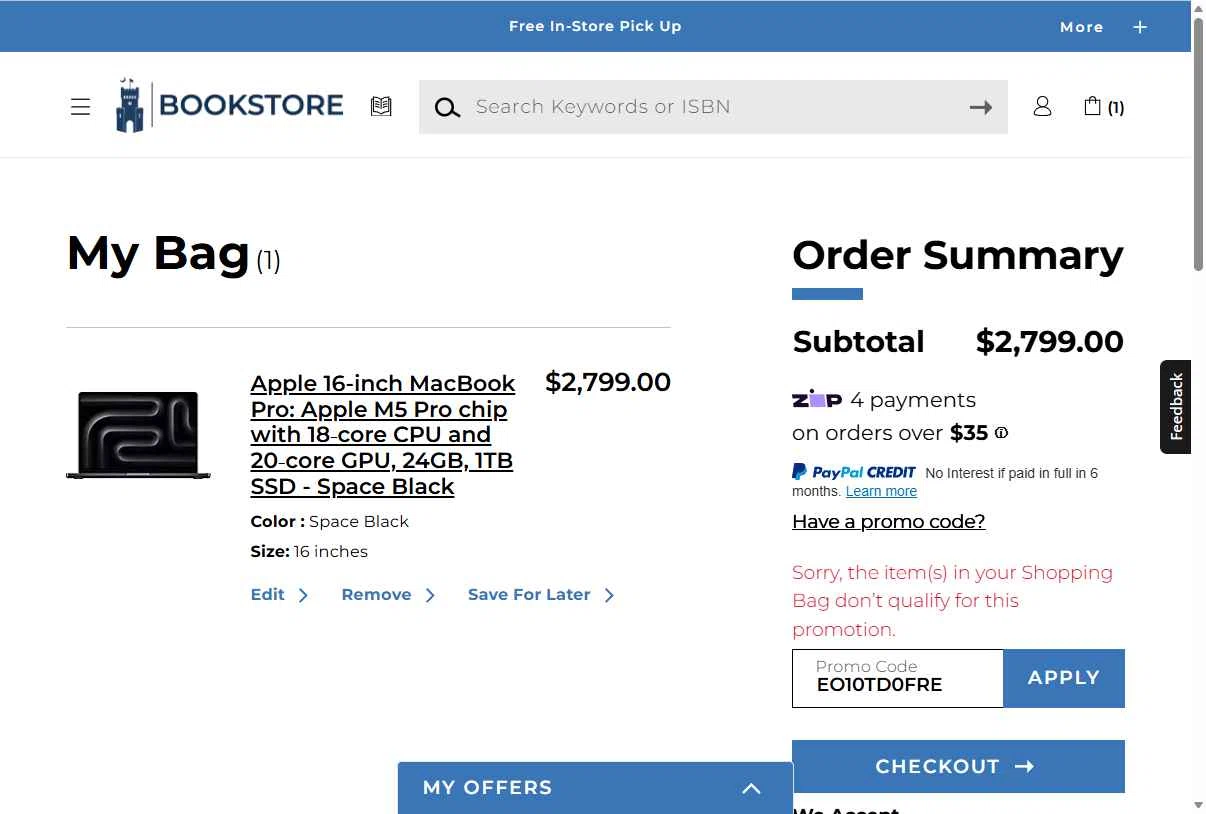Edit the MacBook Pro bag item
1206x814 pixels.
[279, 595]
